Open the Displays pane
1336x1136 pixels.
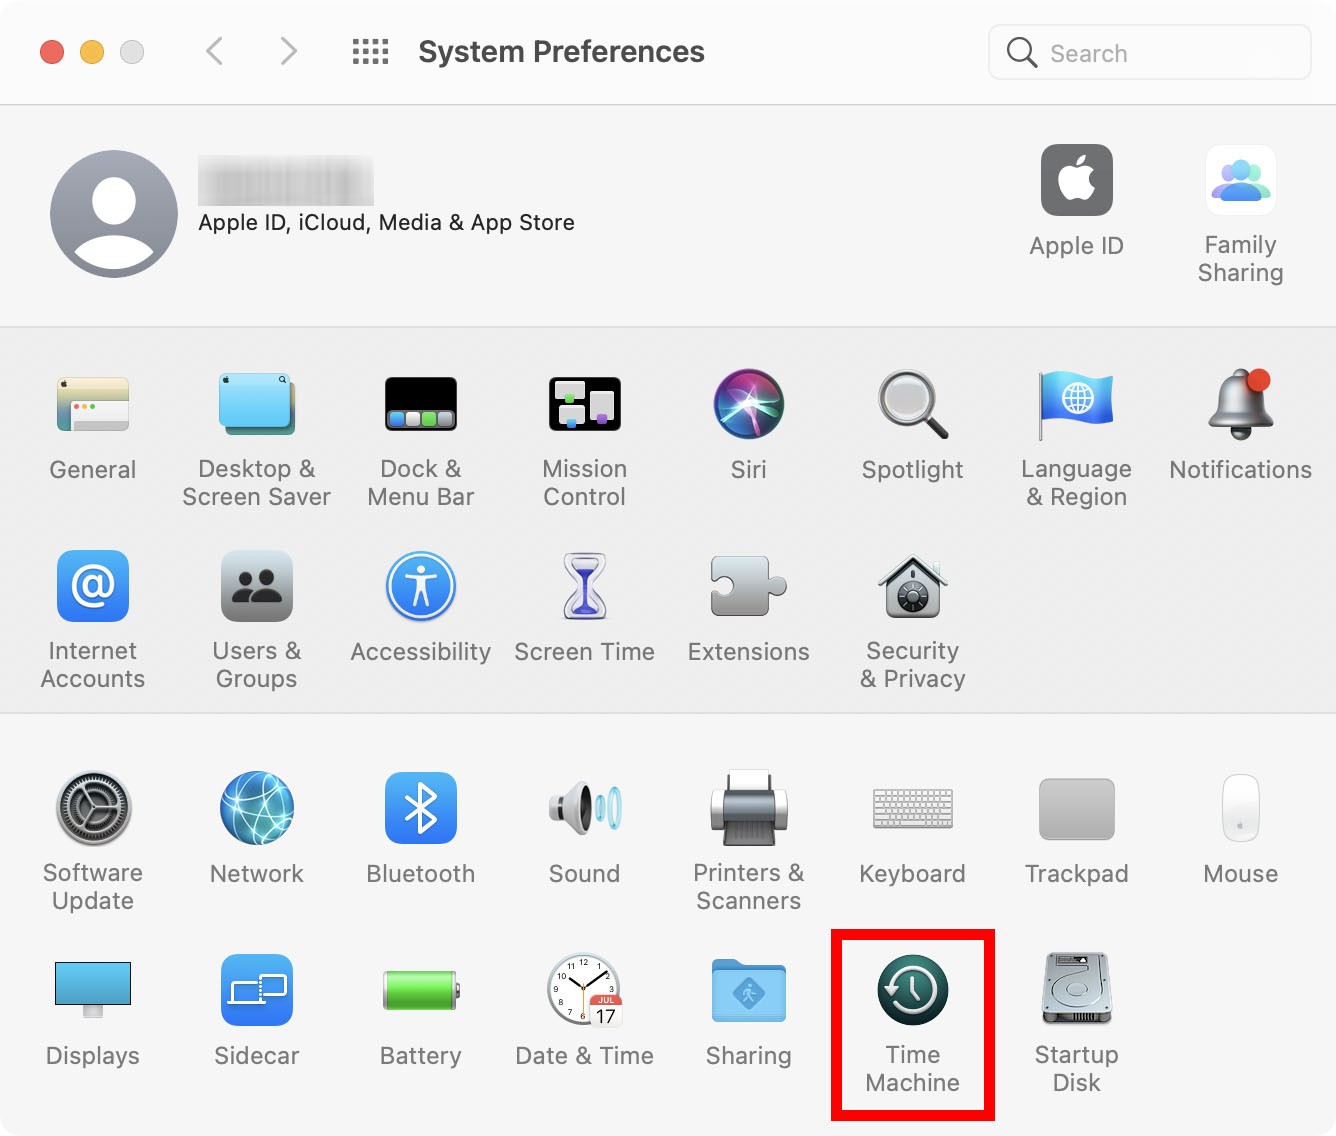pyautogui.click(x=92, y=988)
